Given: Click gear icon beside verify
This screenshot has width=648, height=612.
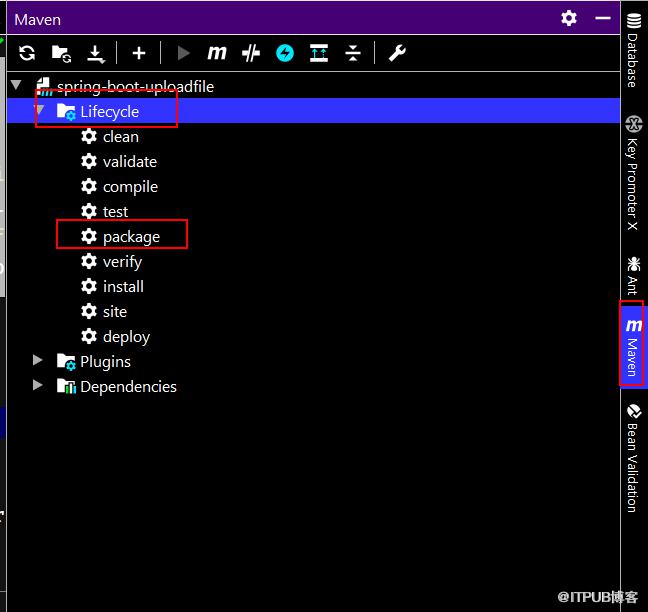Looking at the screenshot, I should pyautogui.click(x=89, y=261).
